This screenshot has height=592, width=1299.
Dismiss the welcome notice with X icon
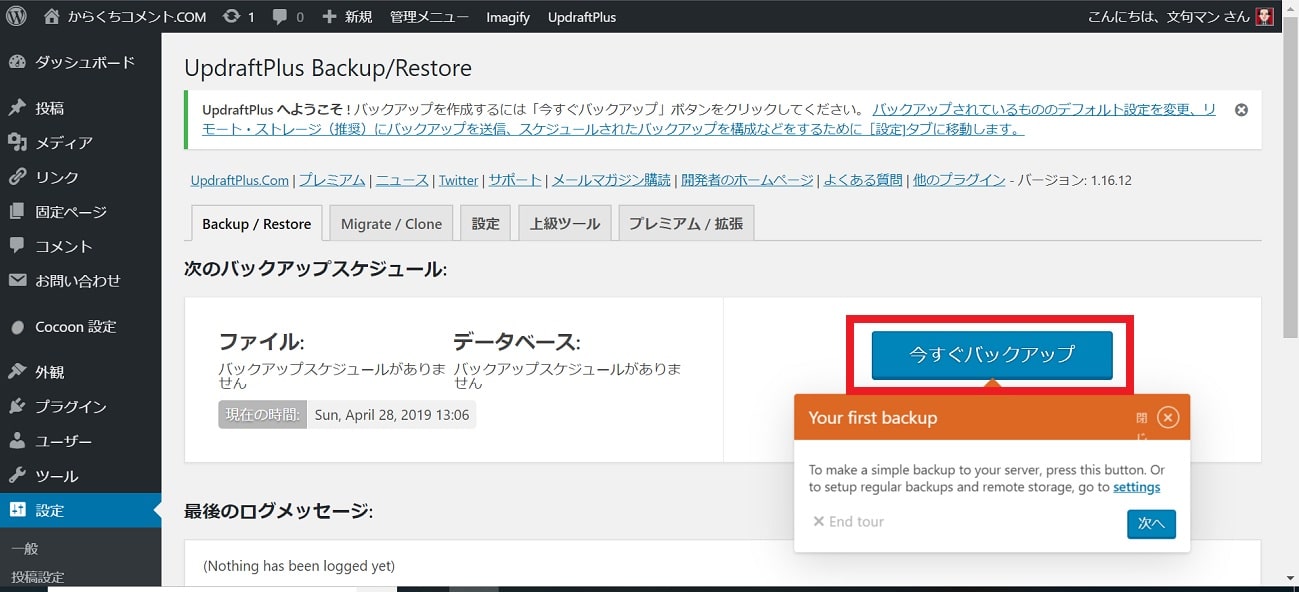[1241, 110]
